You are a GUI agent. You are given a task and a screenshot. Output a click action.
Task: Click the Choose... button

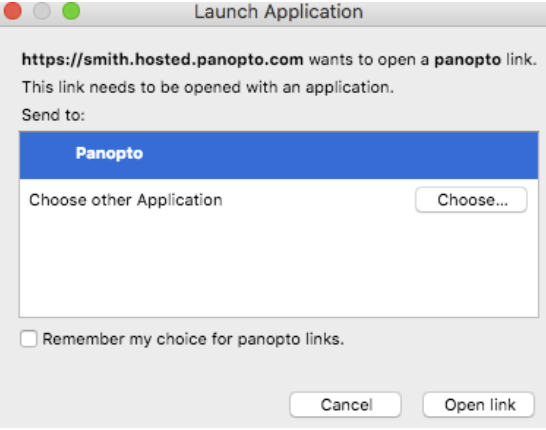point(471,200)
